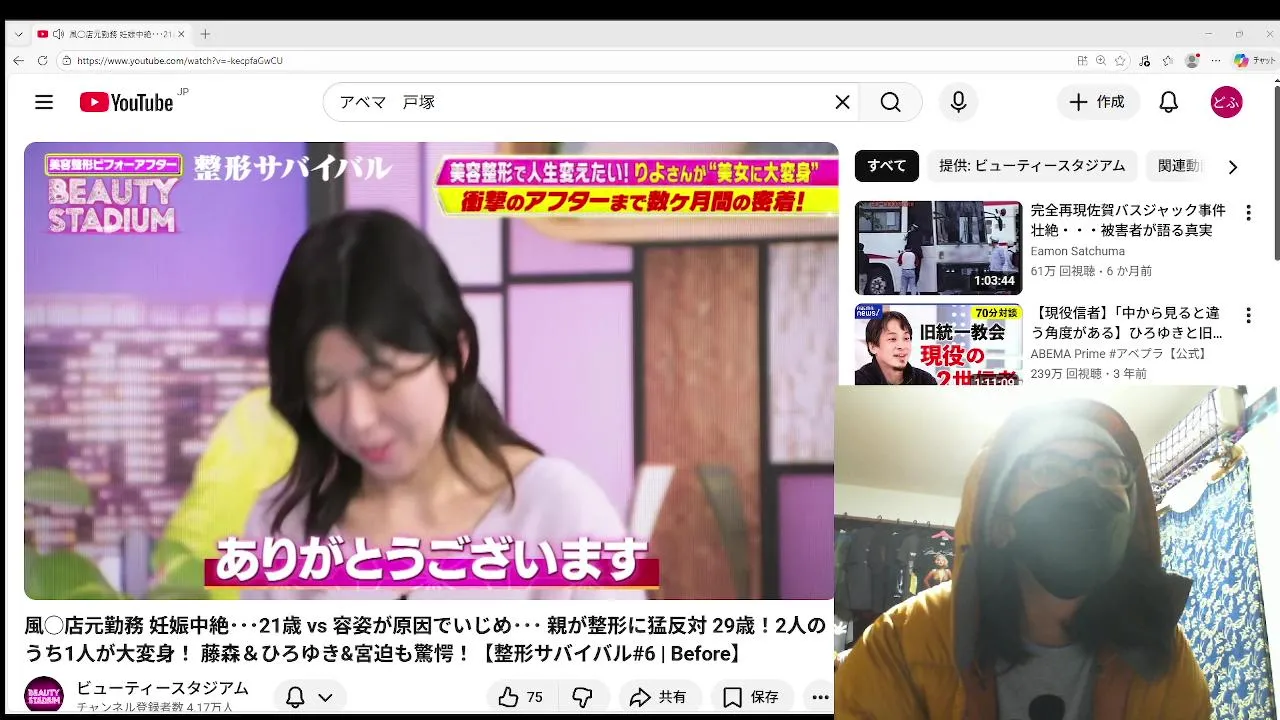Zoom page with address-bar magnifier icon
The width and height of the screenshot is (1280, 720).
click(1101, 61)
